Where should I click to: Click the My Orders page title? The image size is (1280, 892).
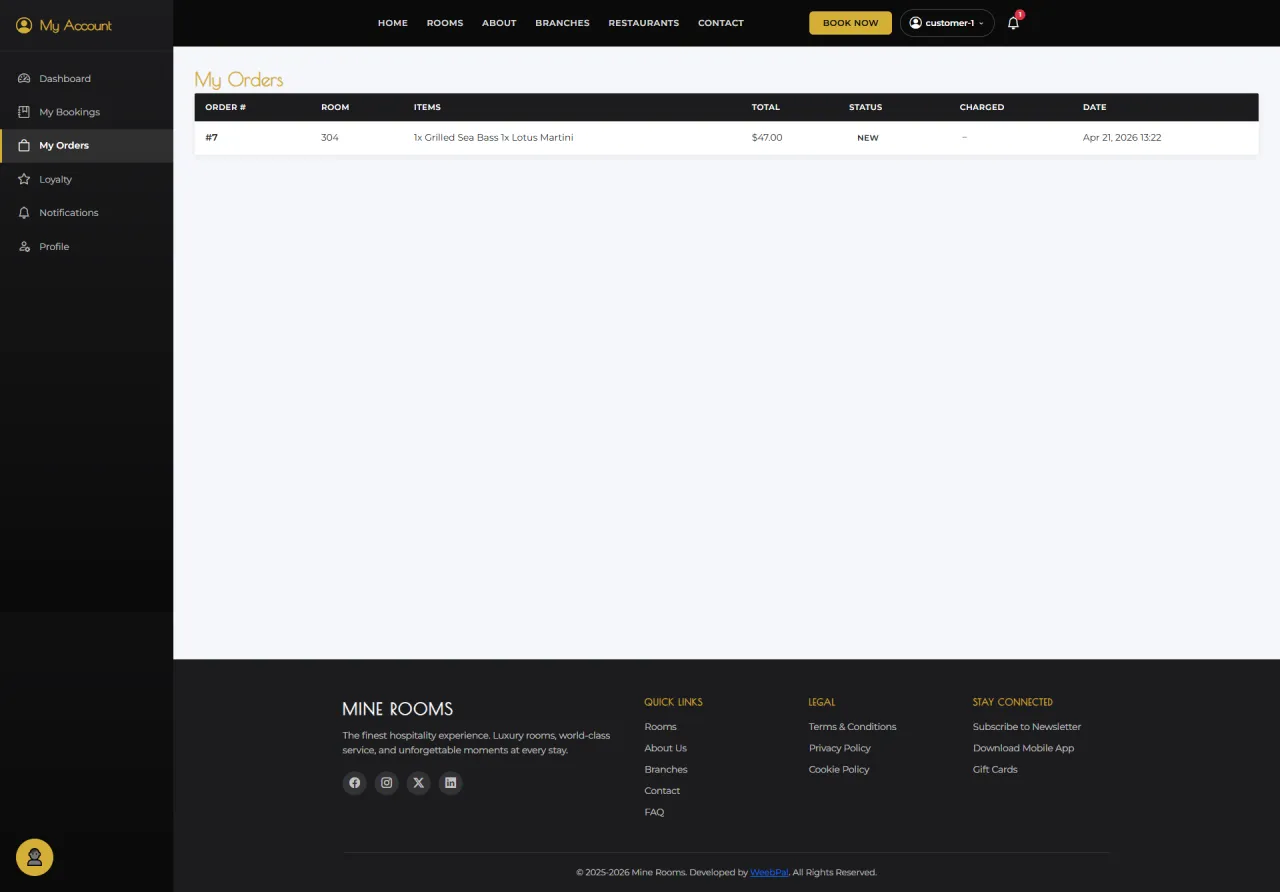239,80
